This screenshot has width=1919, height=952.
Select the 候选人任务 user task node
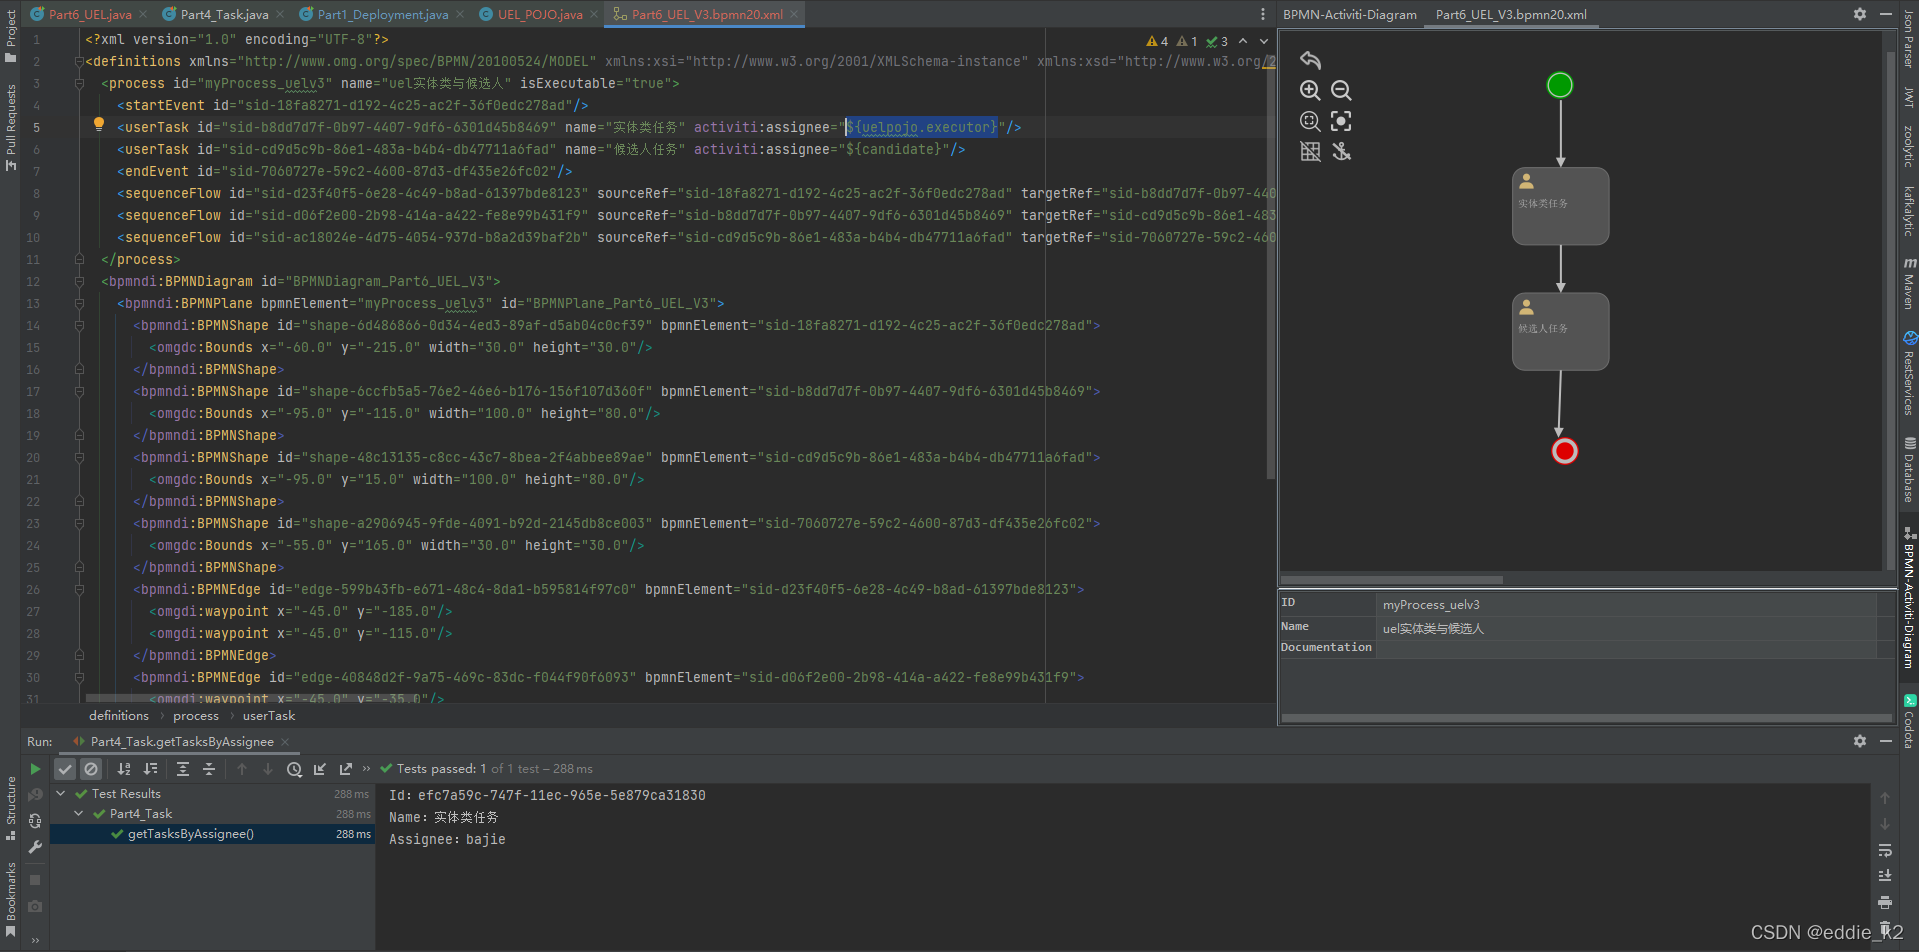pos(1560,331)
